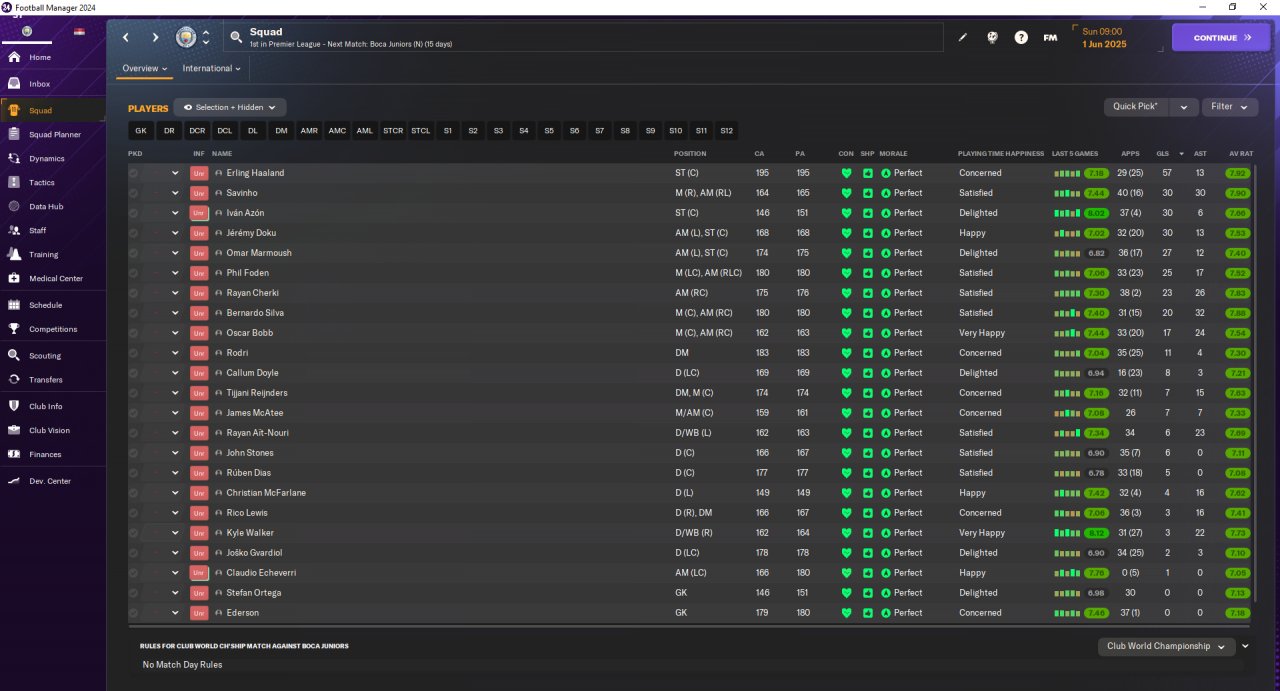Click Claudio Echeverri's Unr status badge

click(x=199, y=573)
